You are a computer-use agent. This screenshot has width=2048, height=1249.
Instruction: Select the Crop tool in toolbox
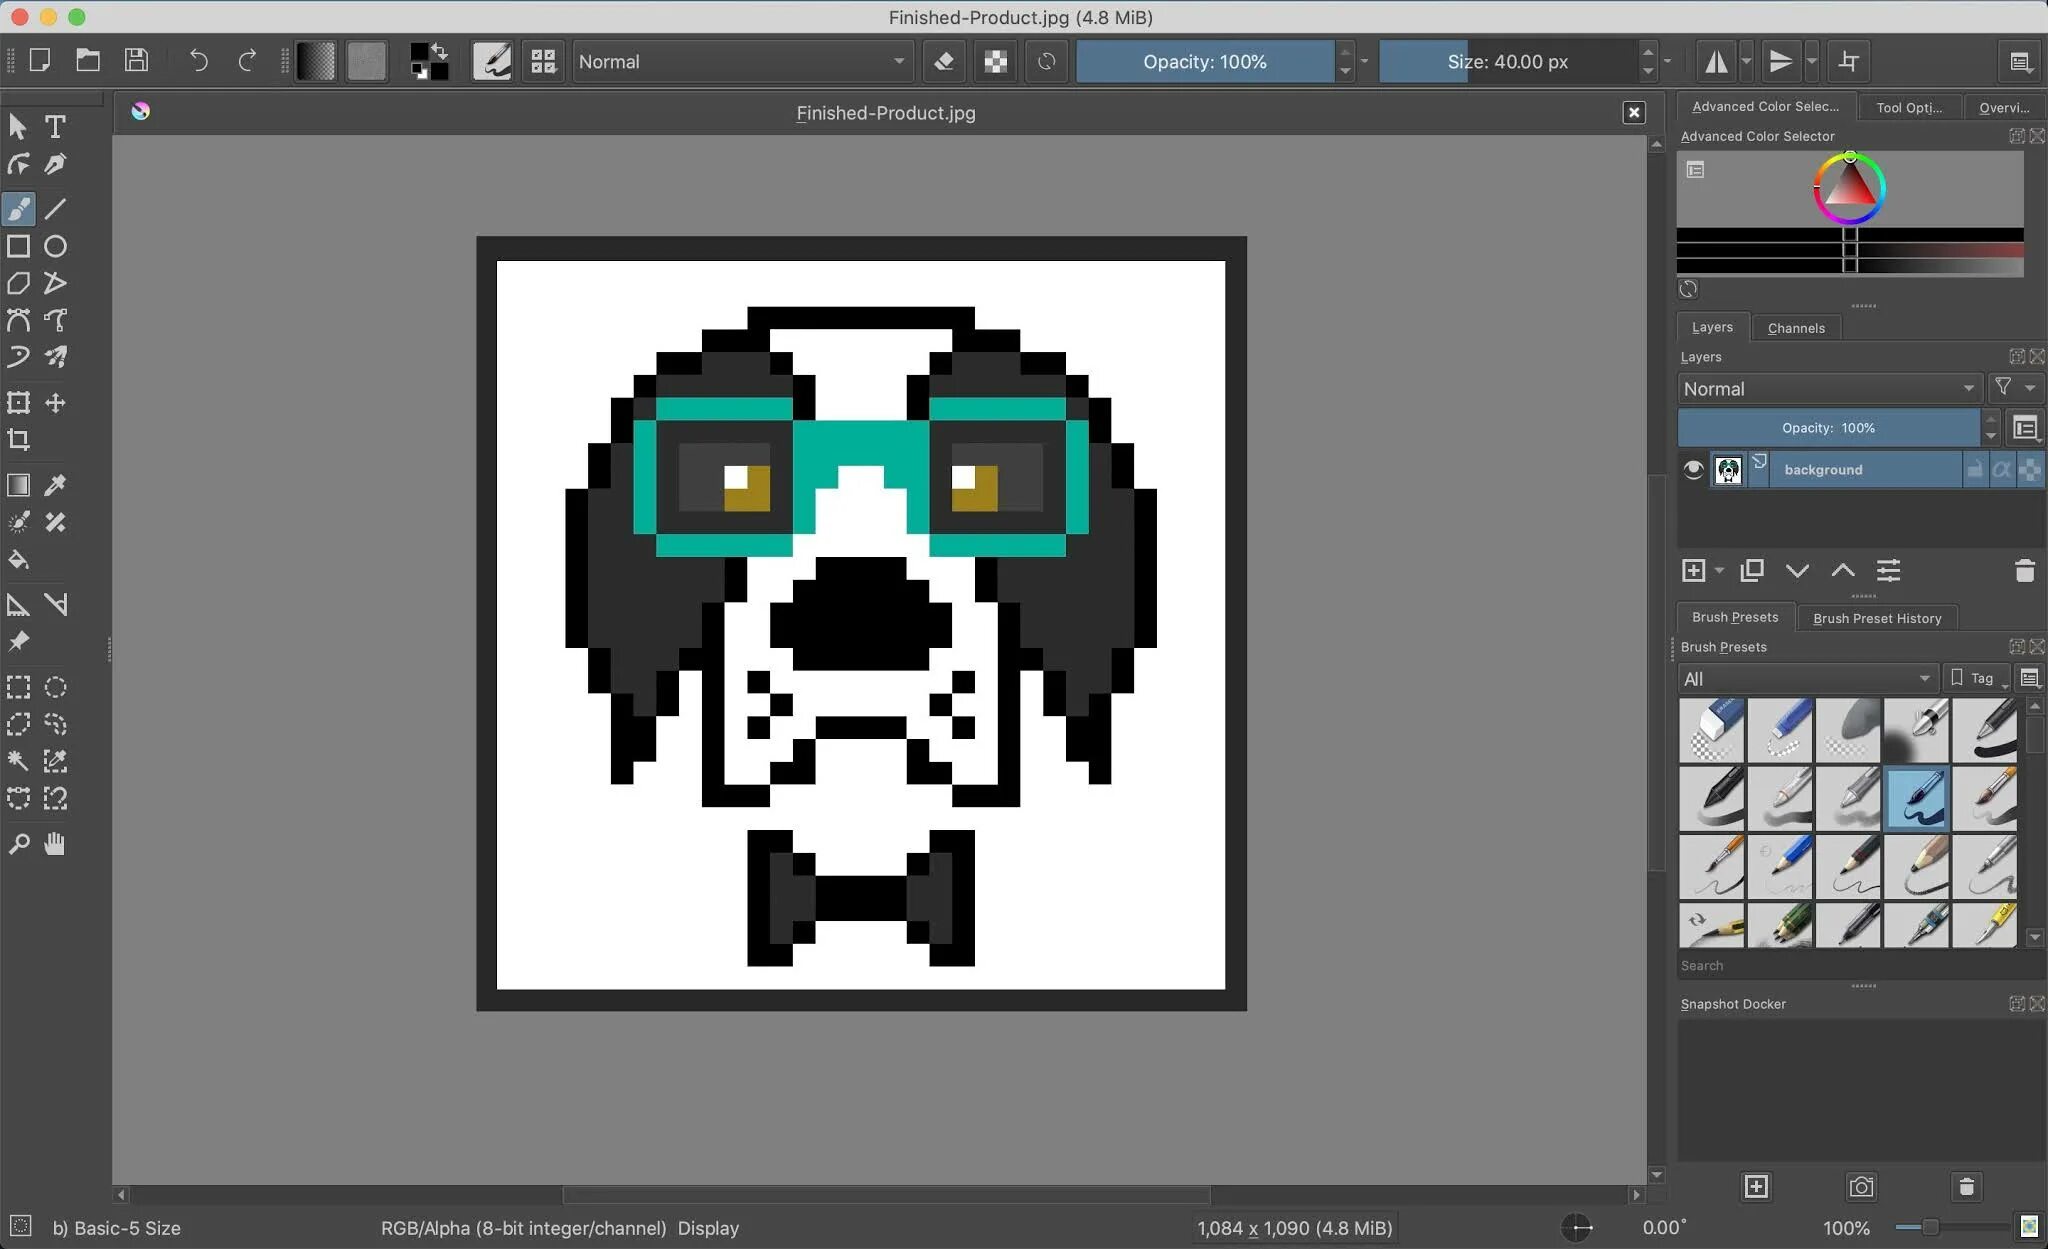[x=18, y=440]
